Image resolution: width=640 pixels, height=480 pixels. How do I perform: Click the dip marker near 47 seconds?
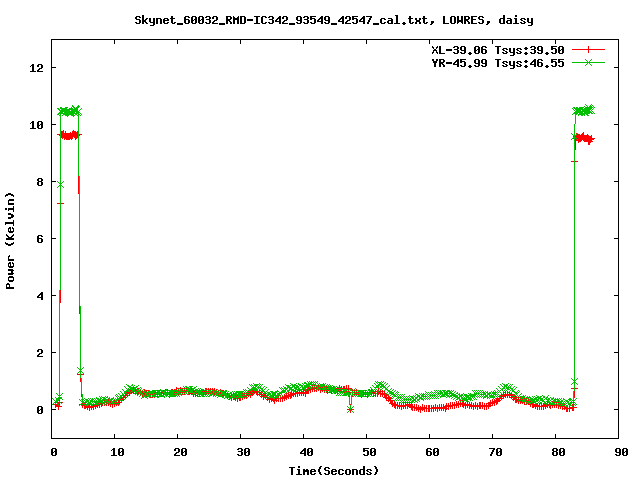(x=349, y=408)
